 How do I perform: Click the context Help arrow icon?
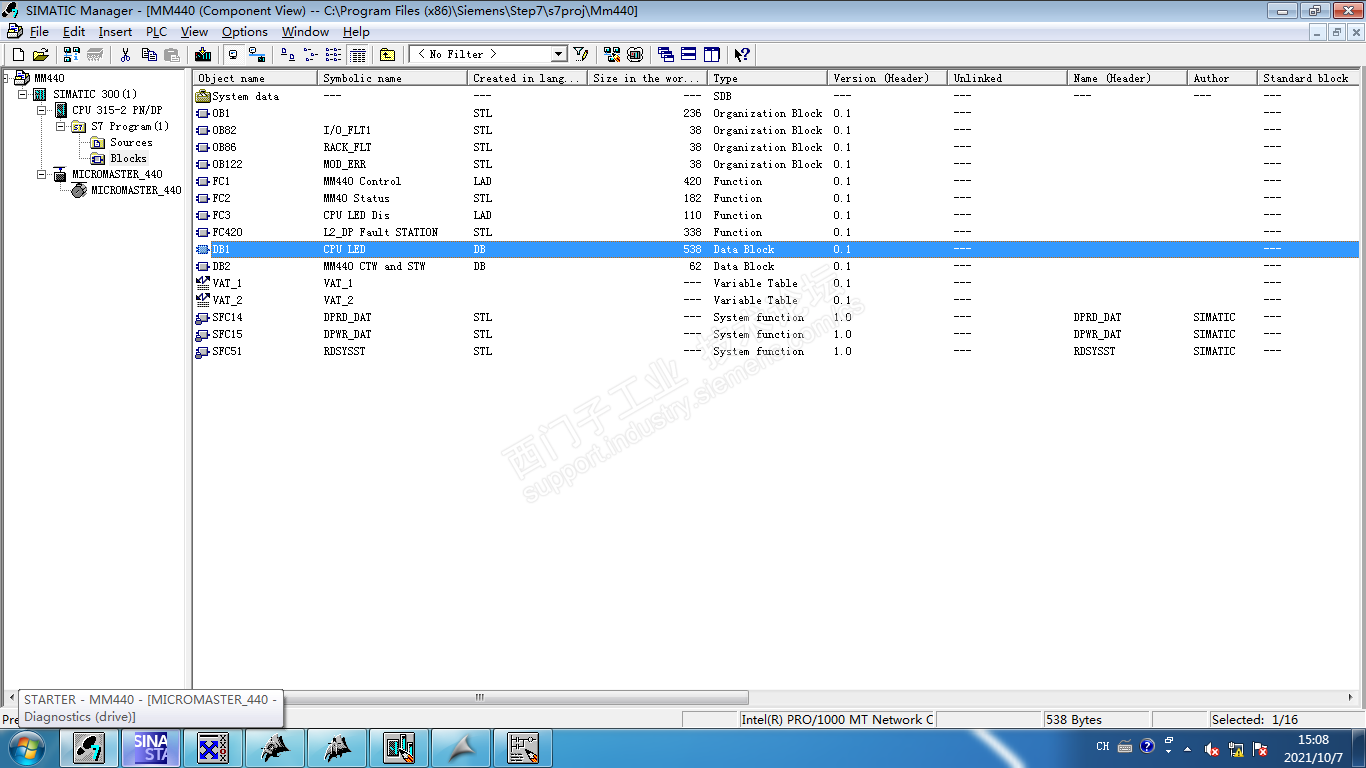[742, 54]
